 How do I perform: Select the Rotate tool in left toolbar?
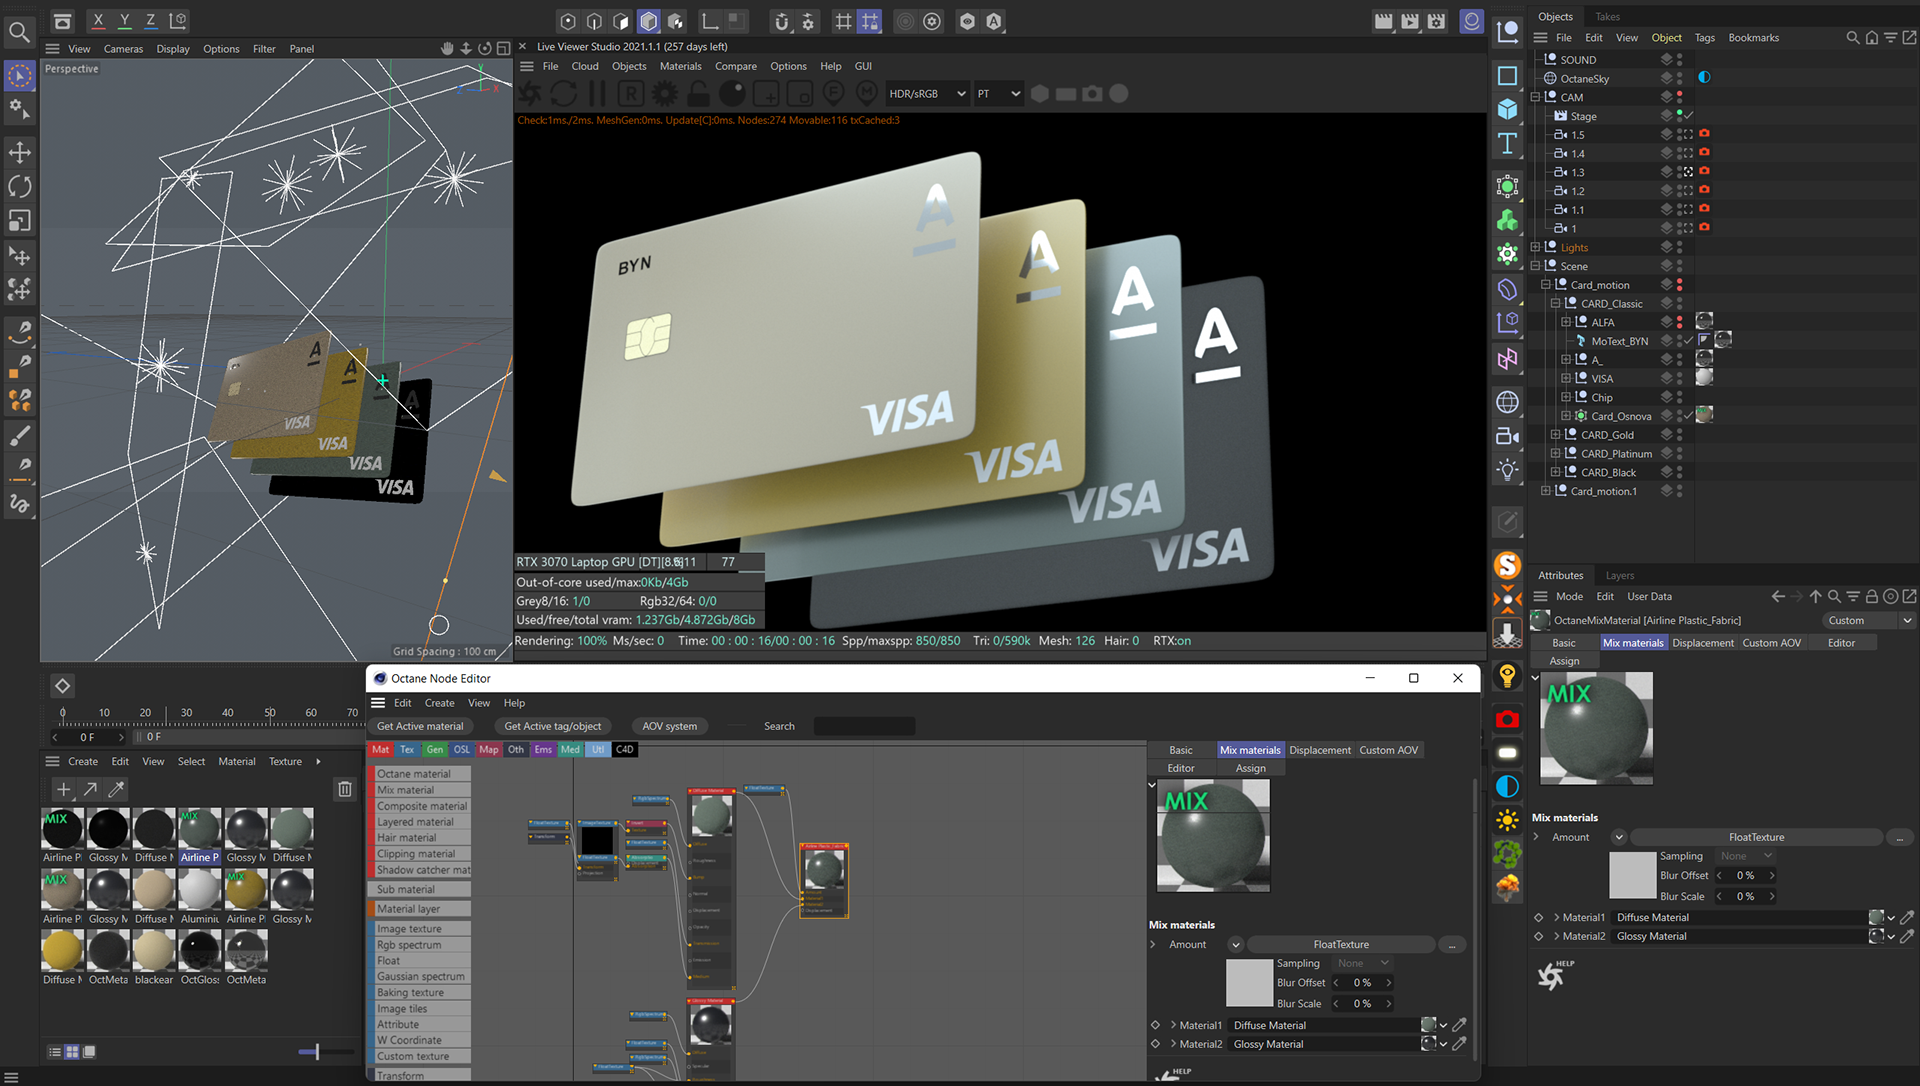(x=19, y=186)
